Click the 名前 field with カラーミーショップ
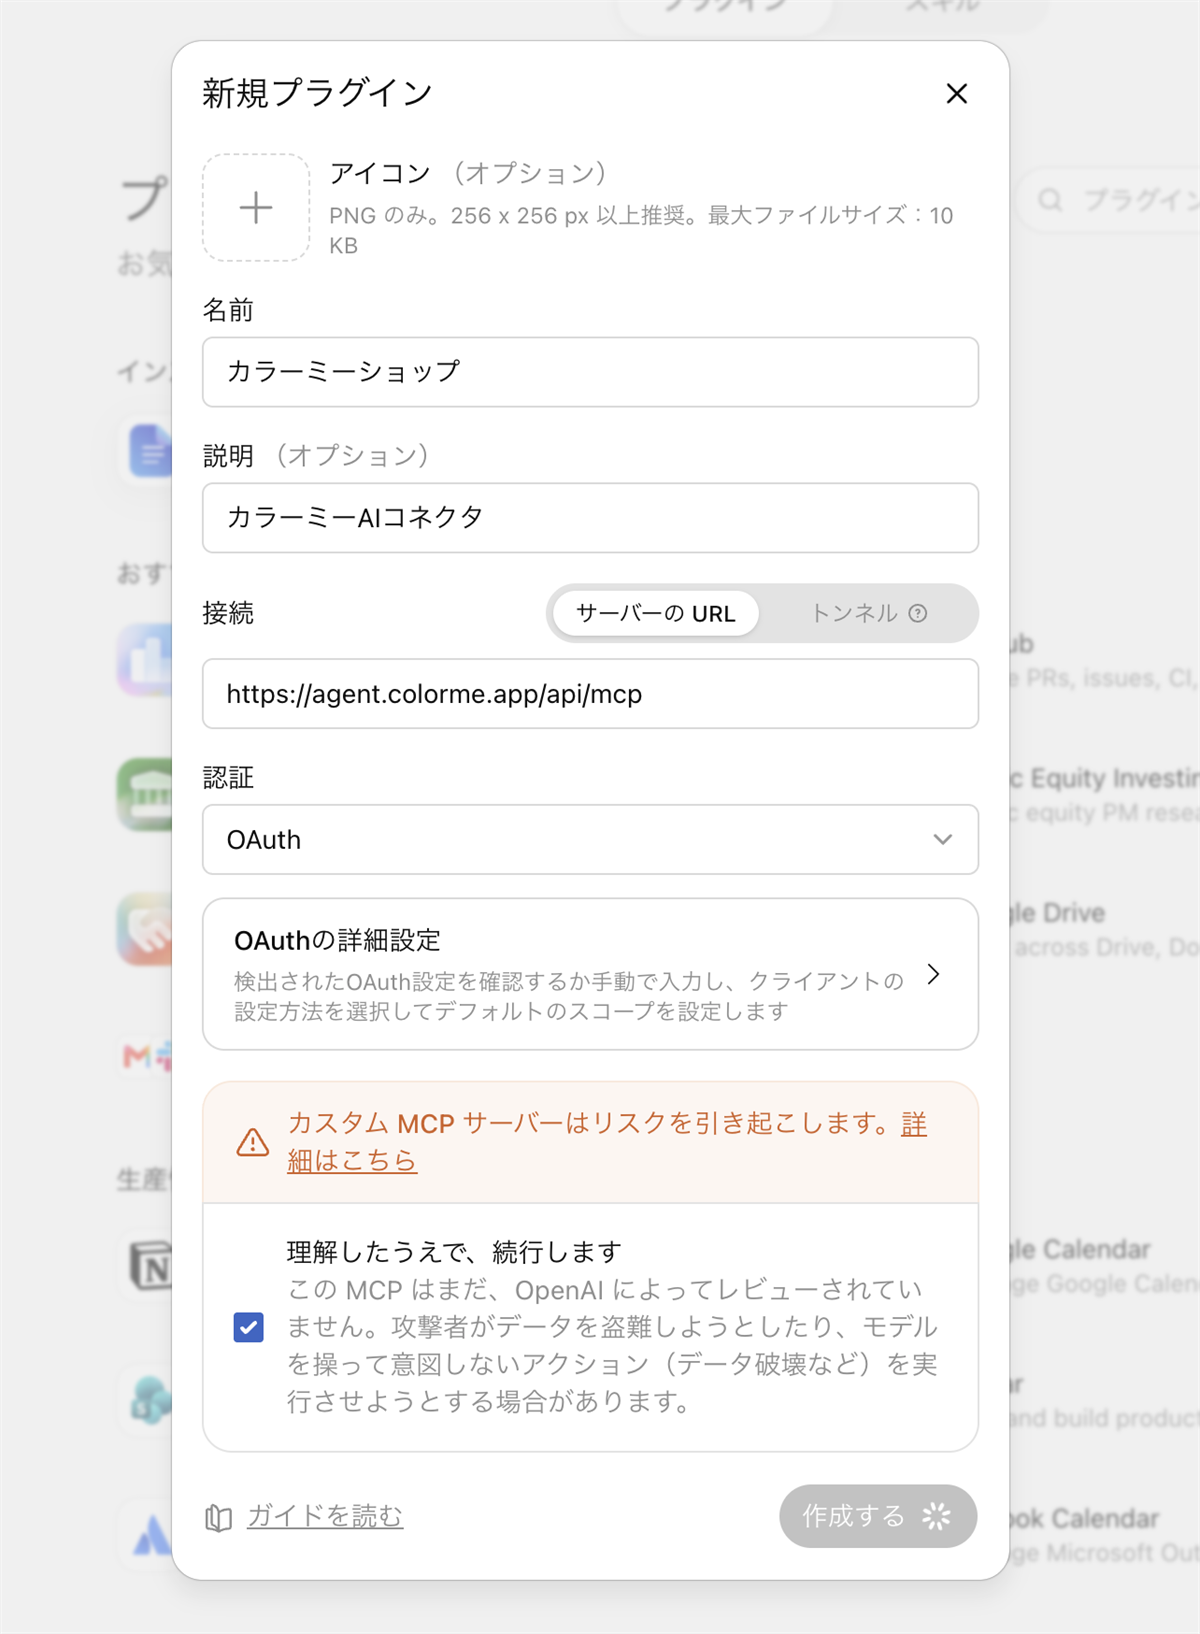Image resolution: width=1200 pixels, height=1634 pixels. click(590, 372)
